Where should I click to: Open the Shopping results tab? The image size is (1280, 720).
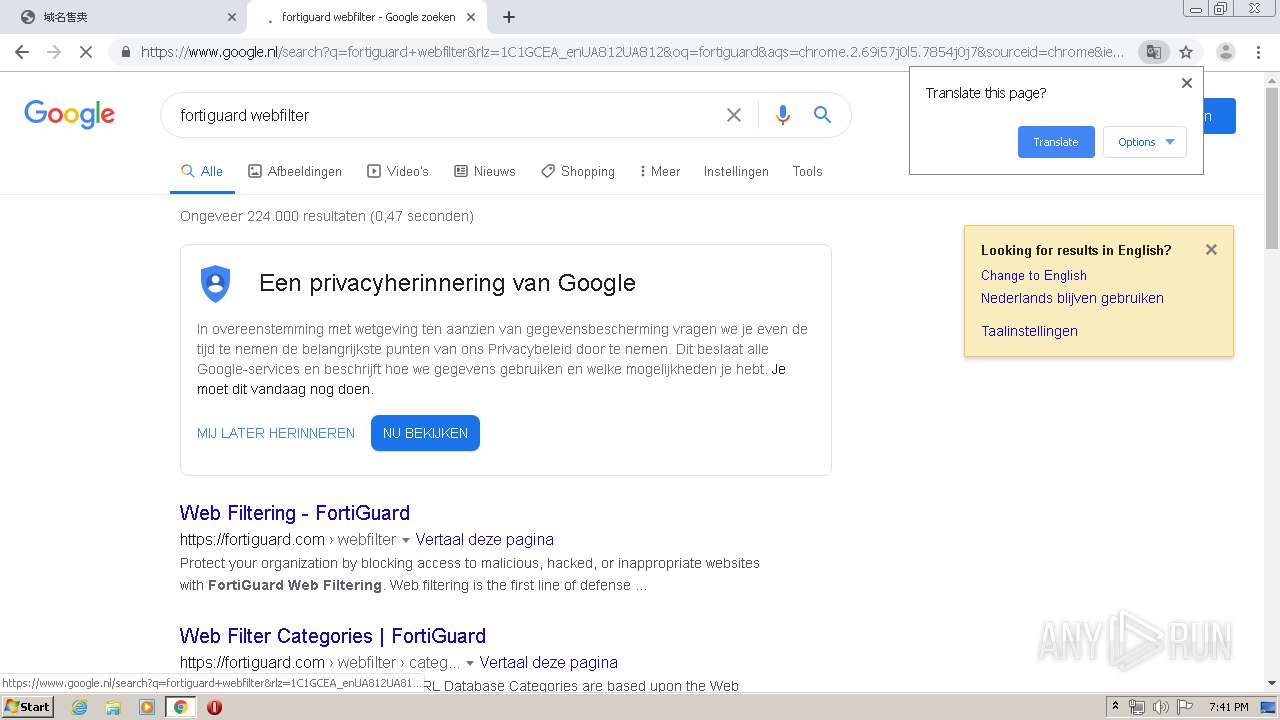point(578,171)
